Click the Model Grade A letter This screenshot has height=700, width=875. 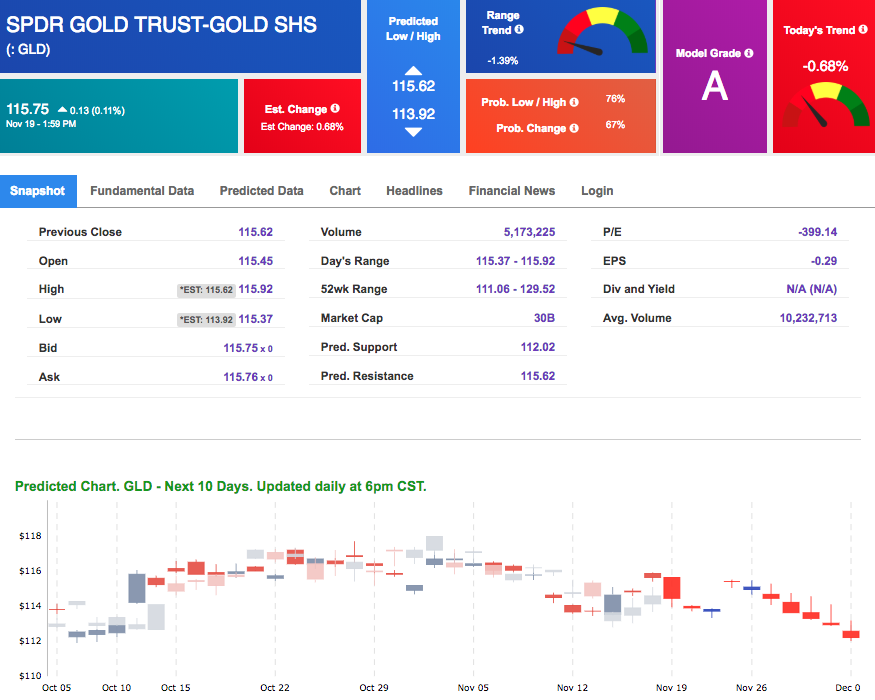(x=715, y=86)
